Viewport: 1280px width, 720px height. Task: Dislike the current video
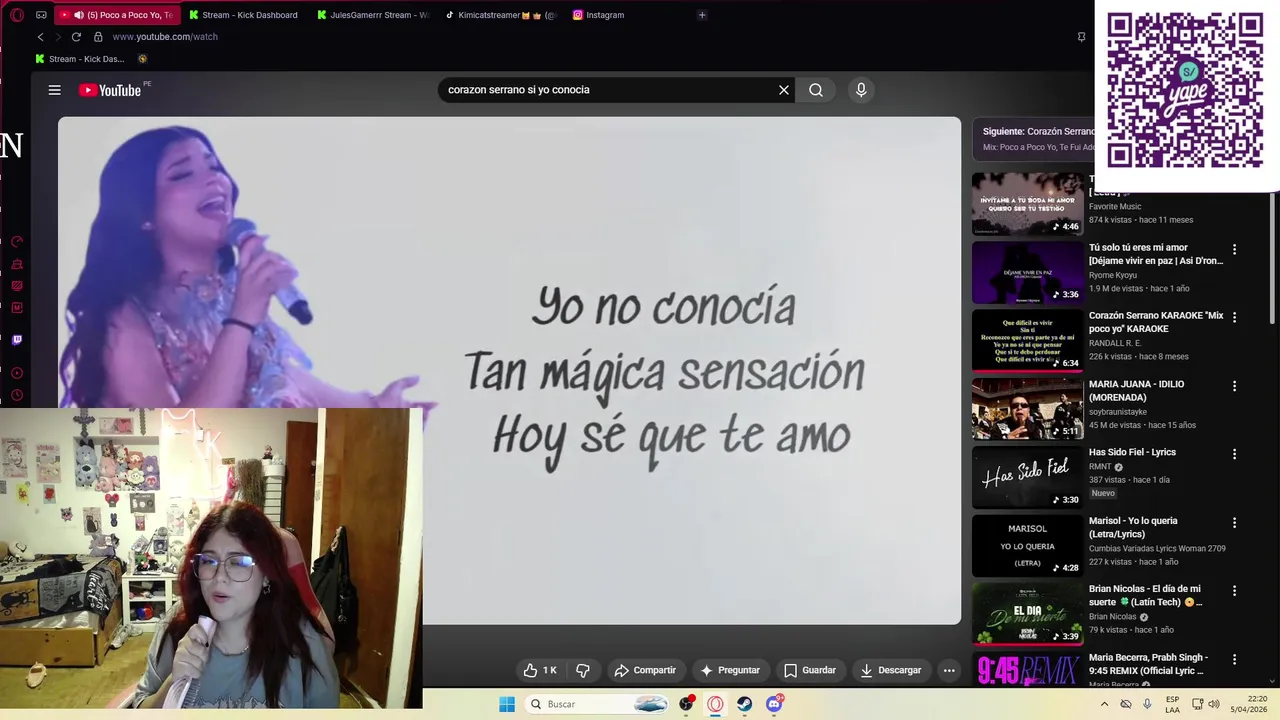tap(583, 670)
